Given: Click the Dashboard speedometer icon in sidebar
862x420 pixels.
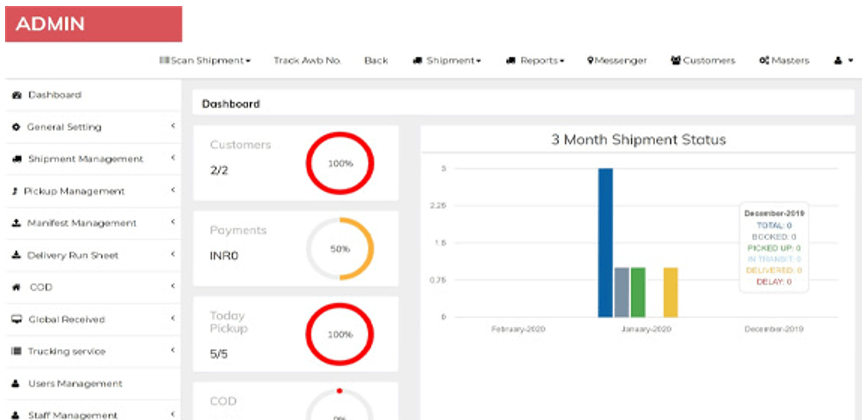Looking at the screenshot, I should click(x=16, y=95).
